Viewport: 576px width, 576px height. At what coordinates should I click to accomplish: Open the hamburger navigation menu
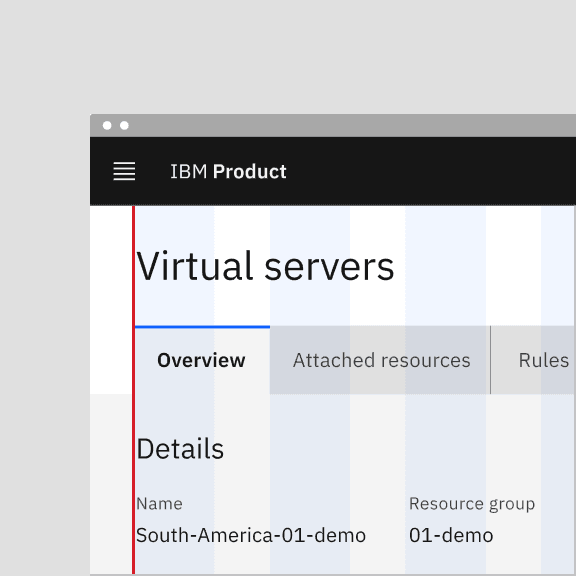pos(124,171)
